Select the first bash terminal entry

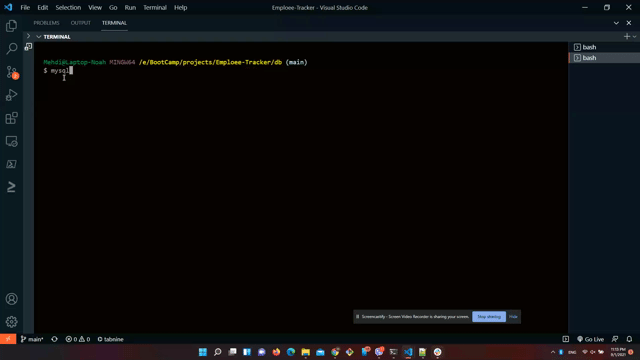click(604, 47)
